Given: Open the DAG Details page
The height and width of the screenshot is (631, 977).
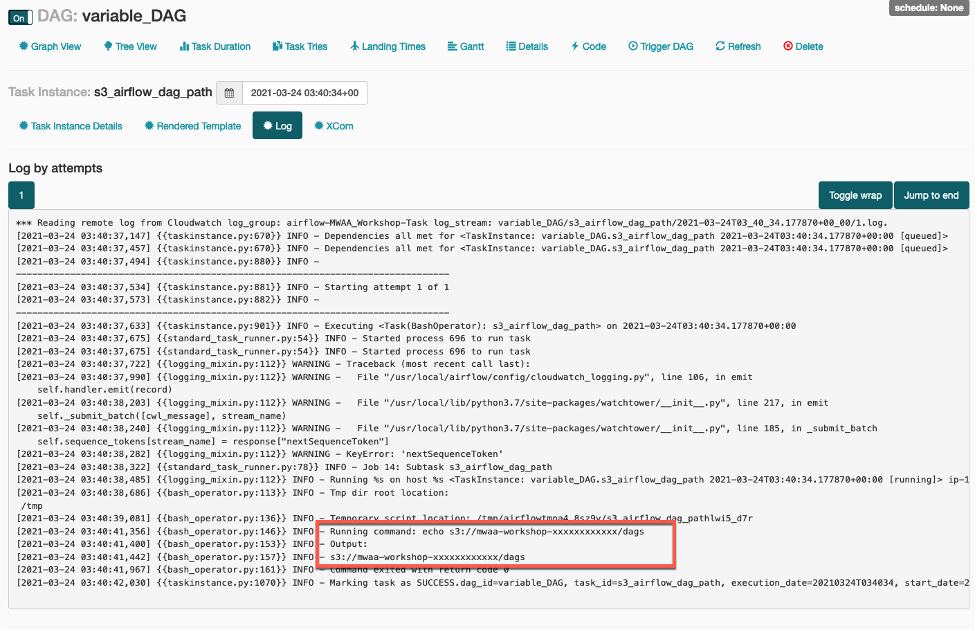Looking at the screenshot, I should click(527, 46).
